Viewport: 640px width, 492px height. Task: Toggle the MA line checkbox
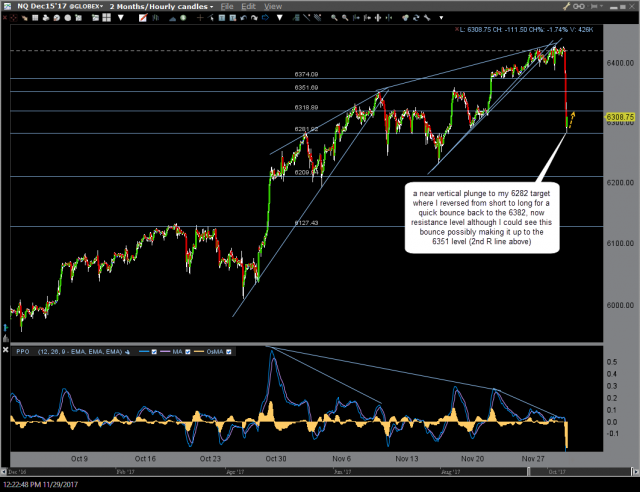[188, 352]
